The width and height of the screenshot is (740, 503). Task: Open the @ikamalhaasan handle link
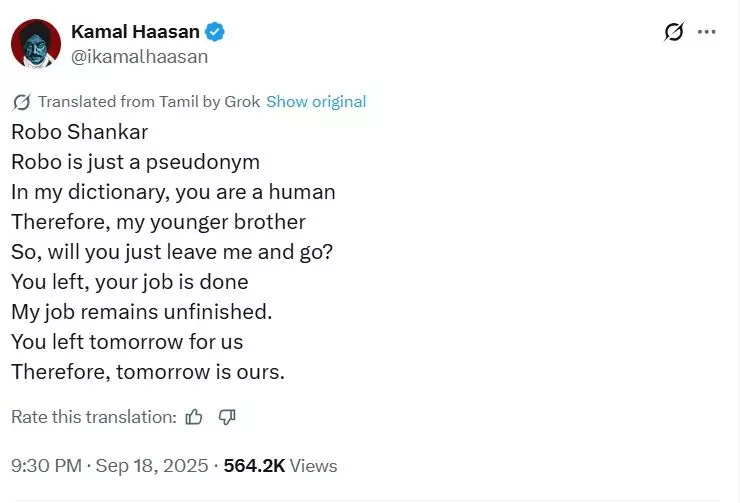pyautogui.click(x=140, y=57)
